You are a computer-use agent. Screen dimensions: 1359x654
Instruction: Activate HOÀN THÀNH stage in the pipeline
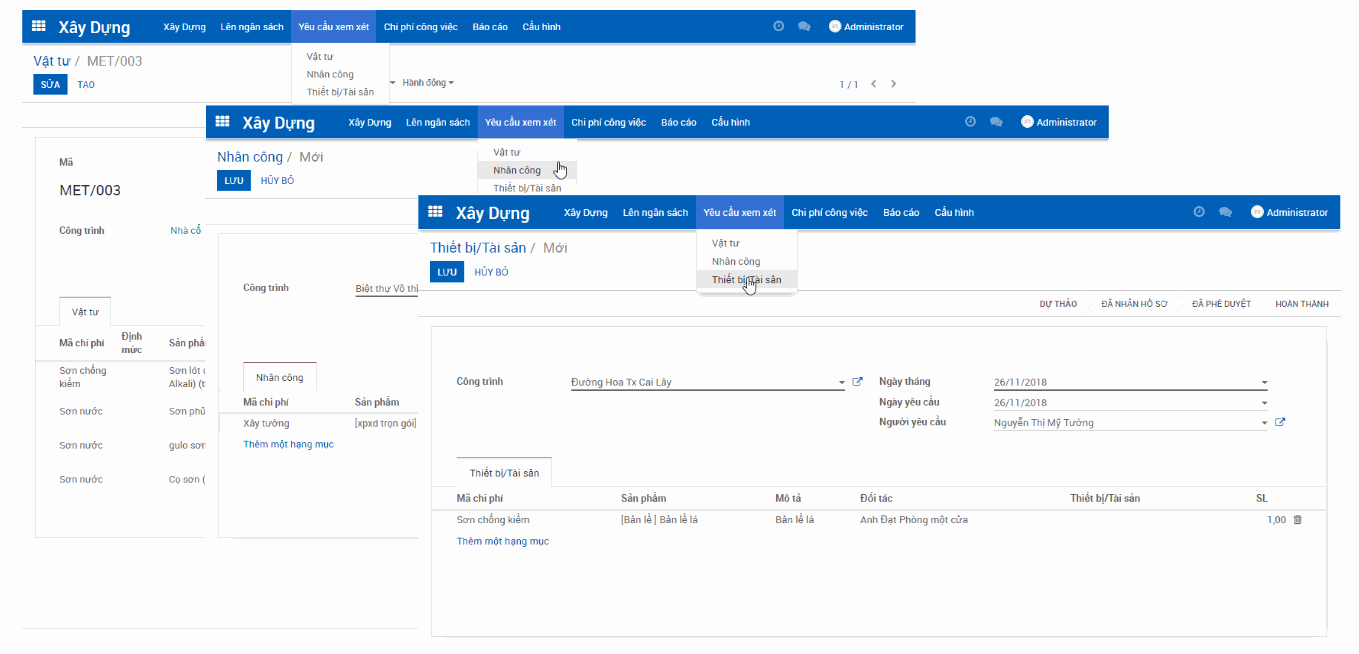coord(1301,303)
